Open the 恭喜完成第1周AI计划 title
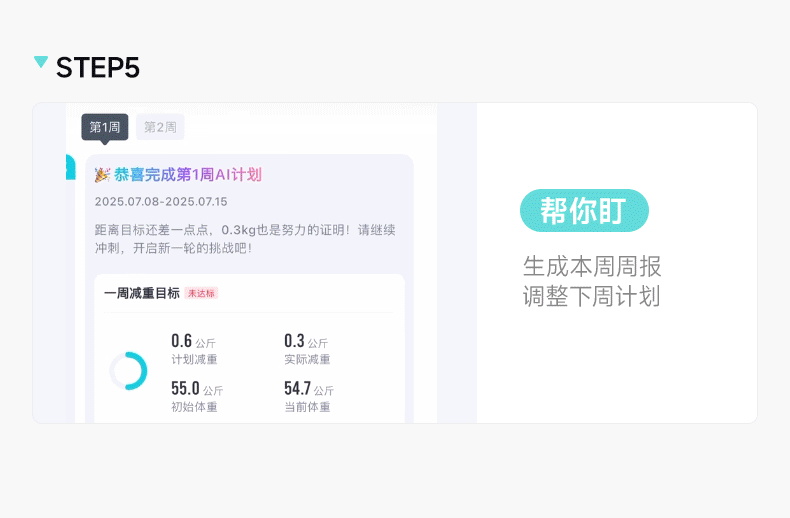Screen dimensions: 790x518 tap(188, 175)
